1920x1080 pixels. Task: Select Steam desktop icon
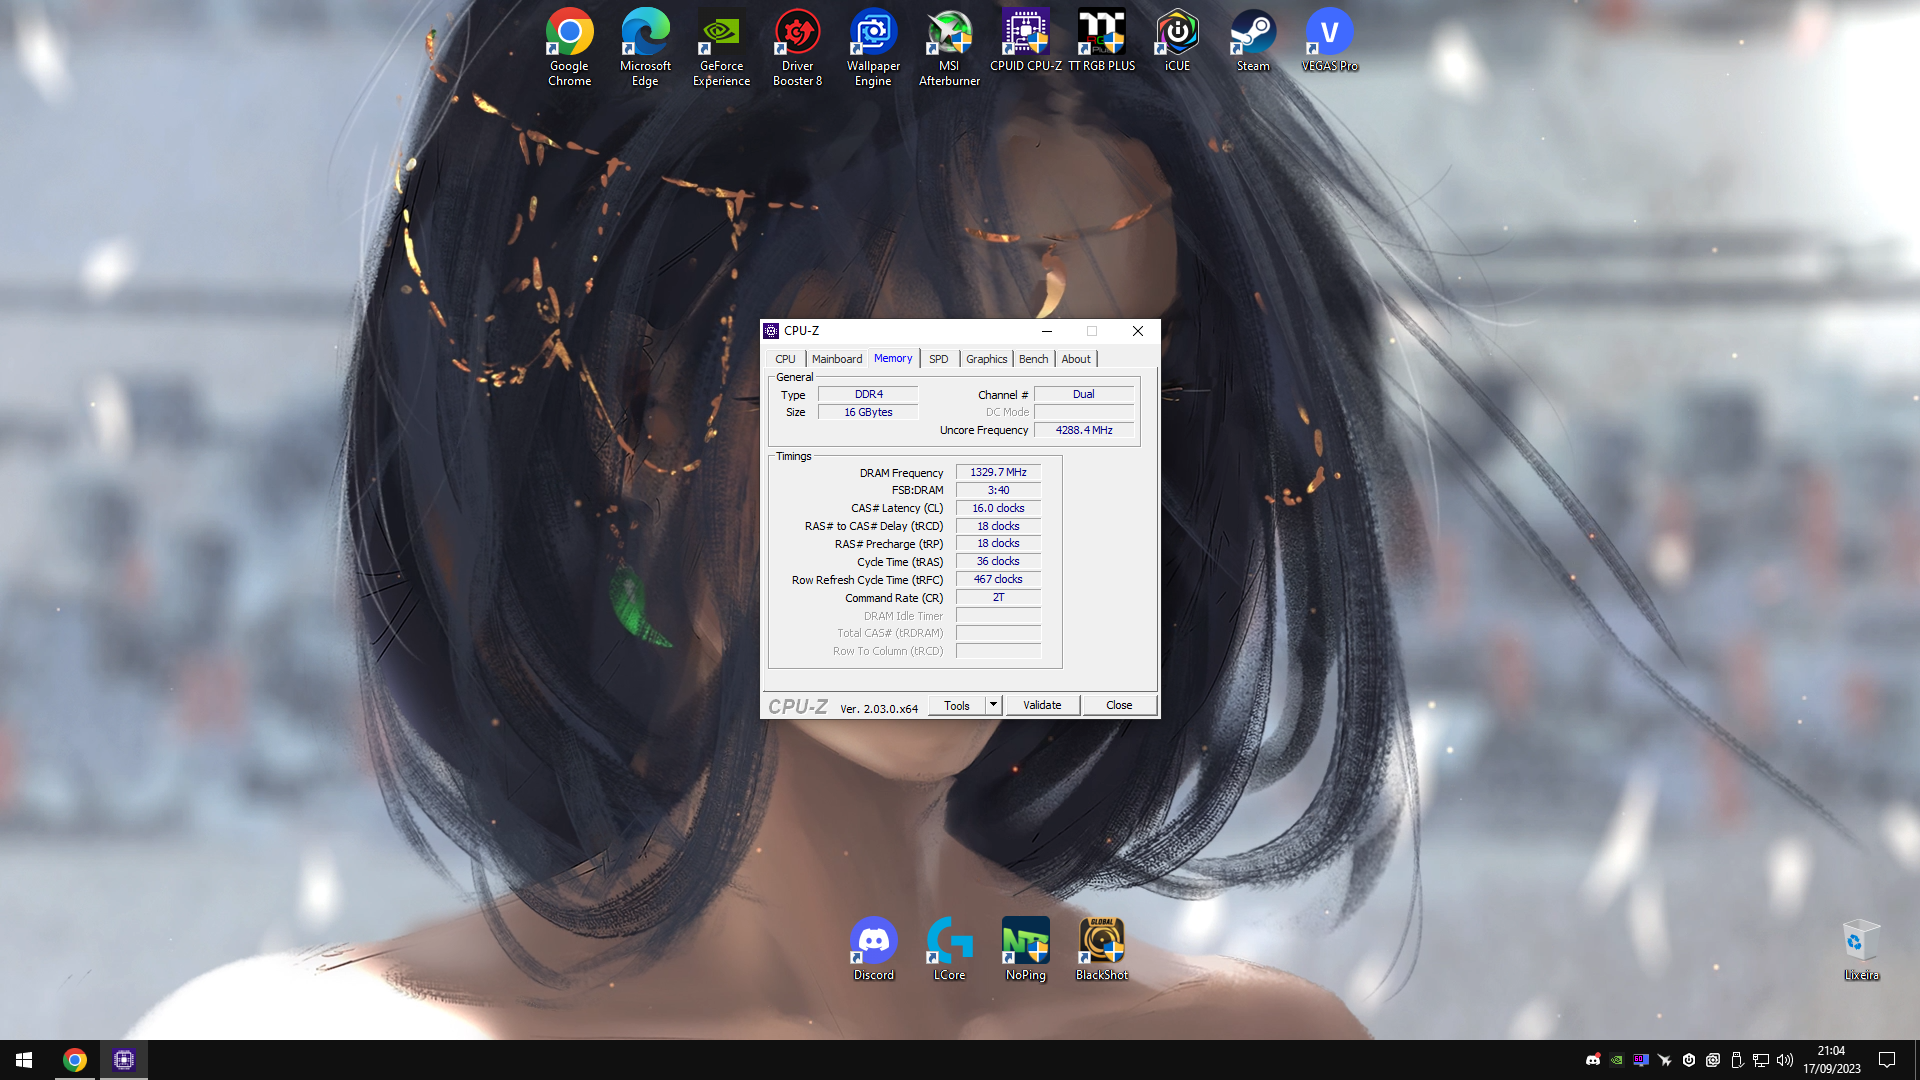point(1253,40)
